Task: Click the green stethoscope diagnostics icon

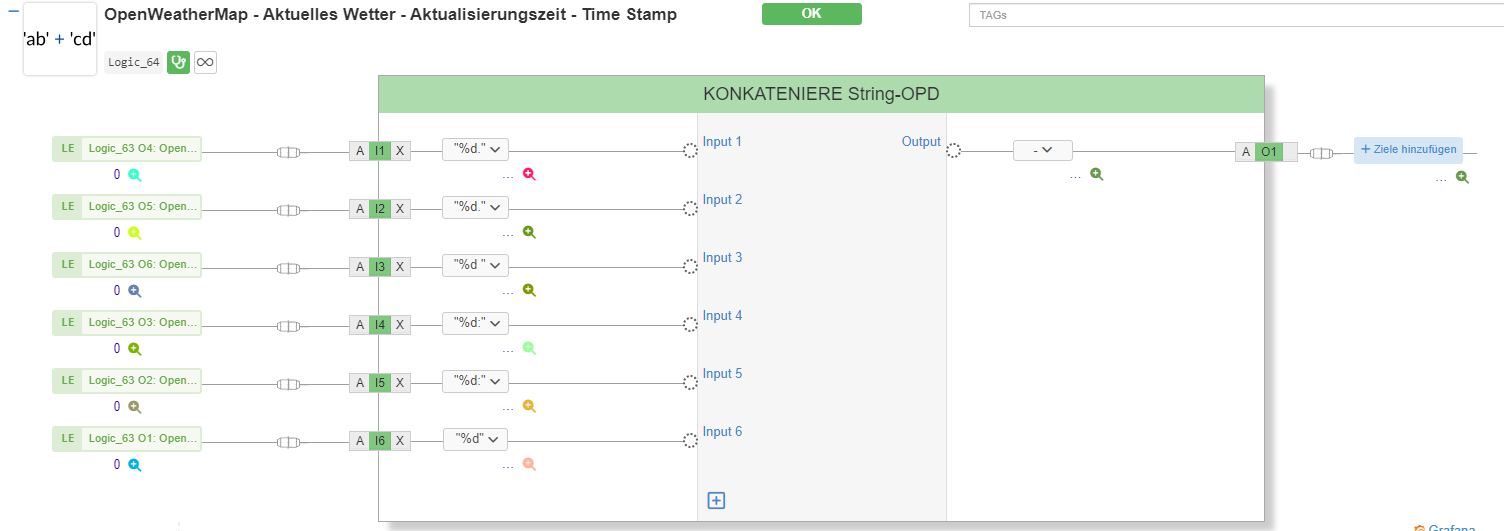Action: click(x=179, y=62)
